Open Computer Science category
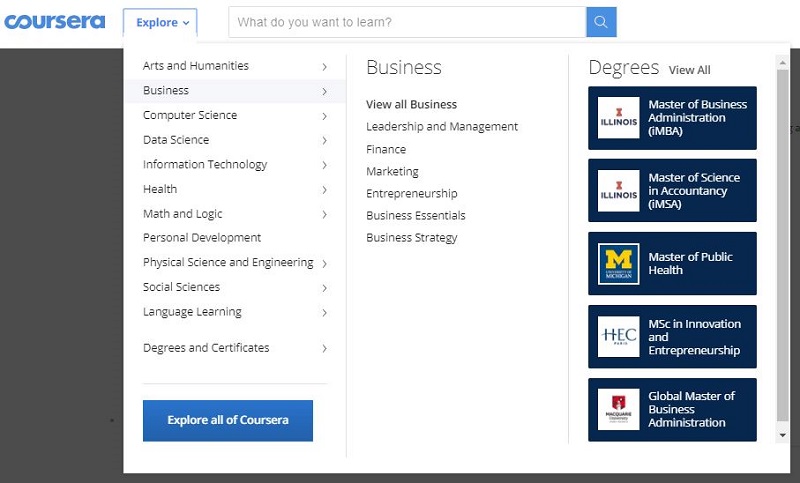This screenshot has width=800, height=483. pos(190,115)
